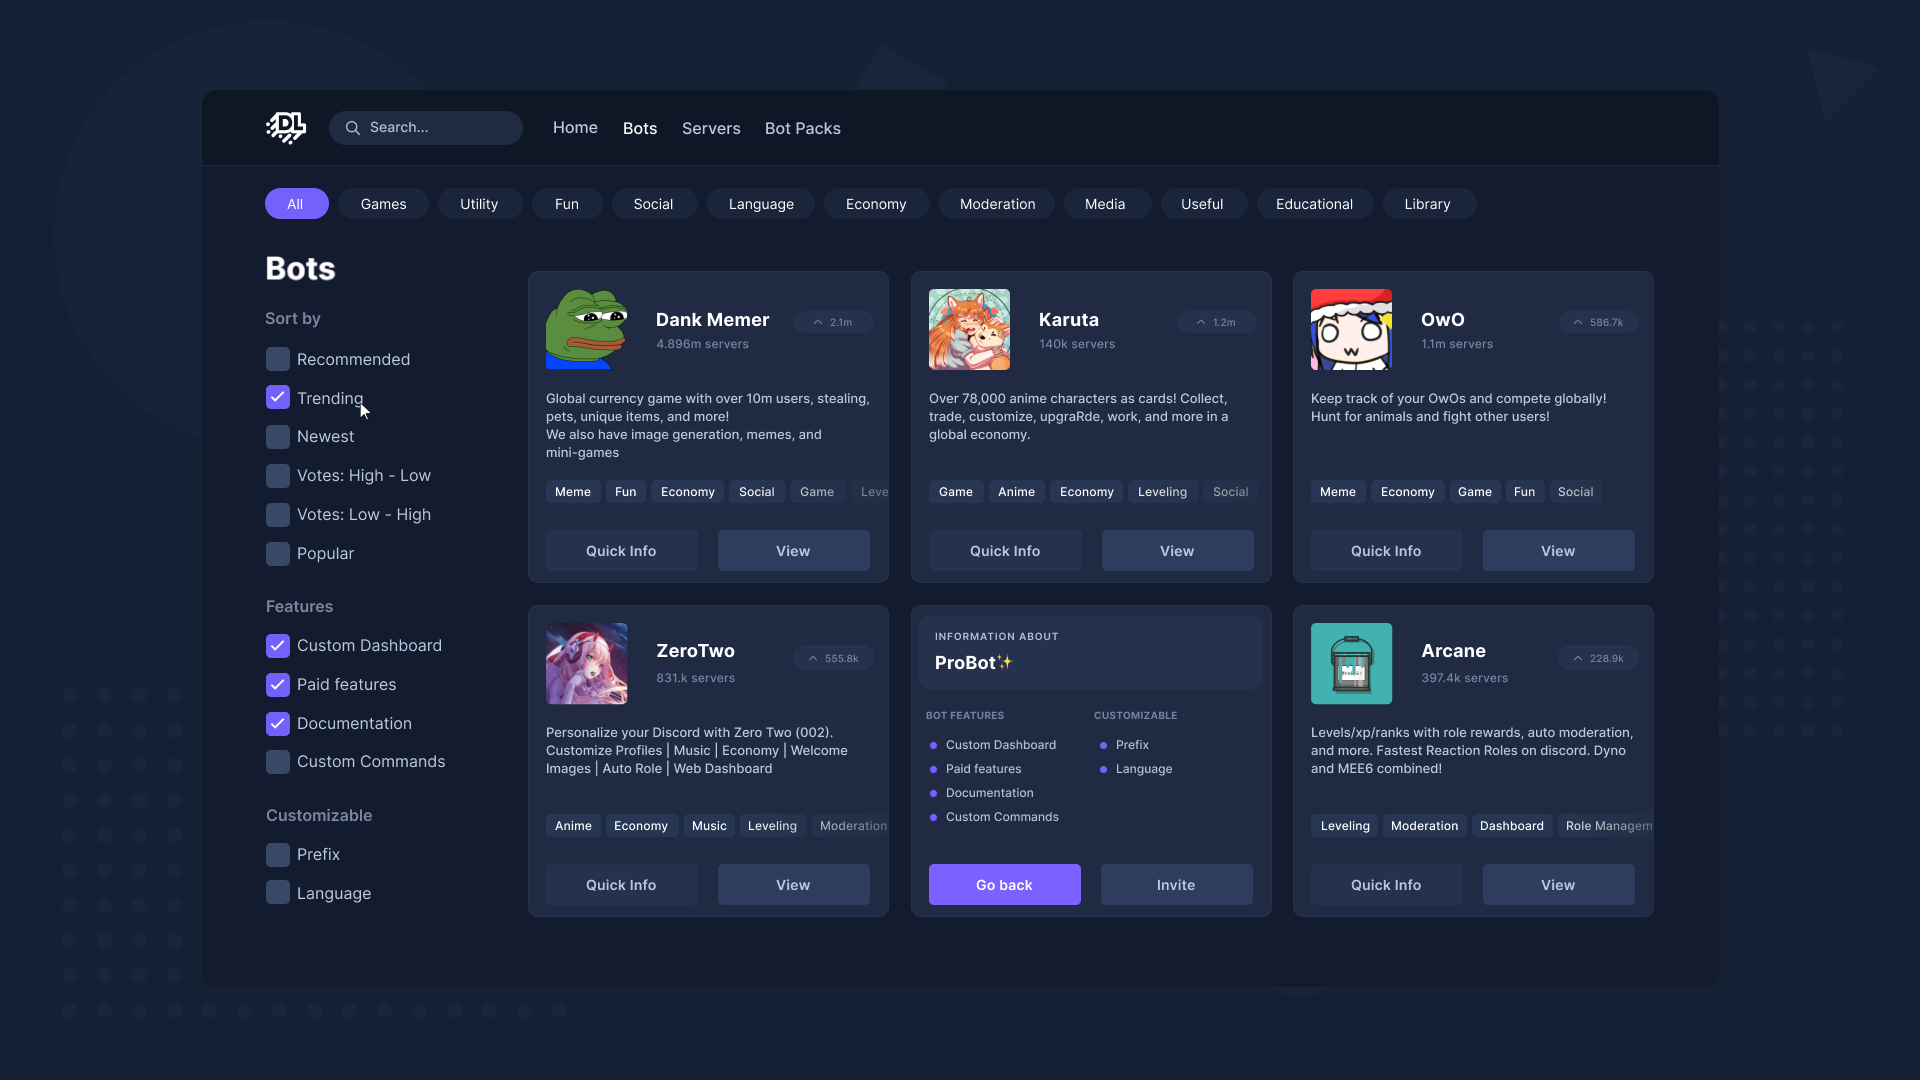Click the top-left DL logo icon

[x=285, y=127]
